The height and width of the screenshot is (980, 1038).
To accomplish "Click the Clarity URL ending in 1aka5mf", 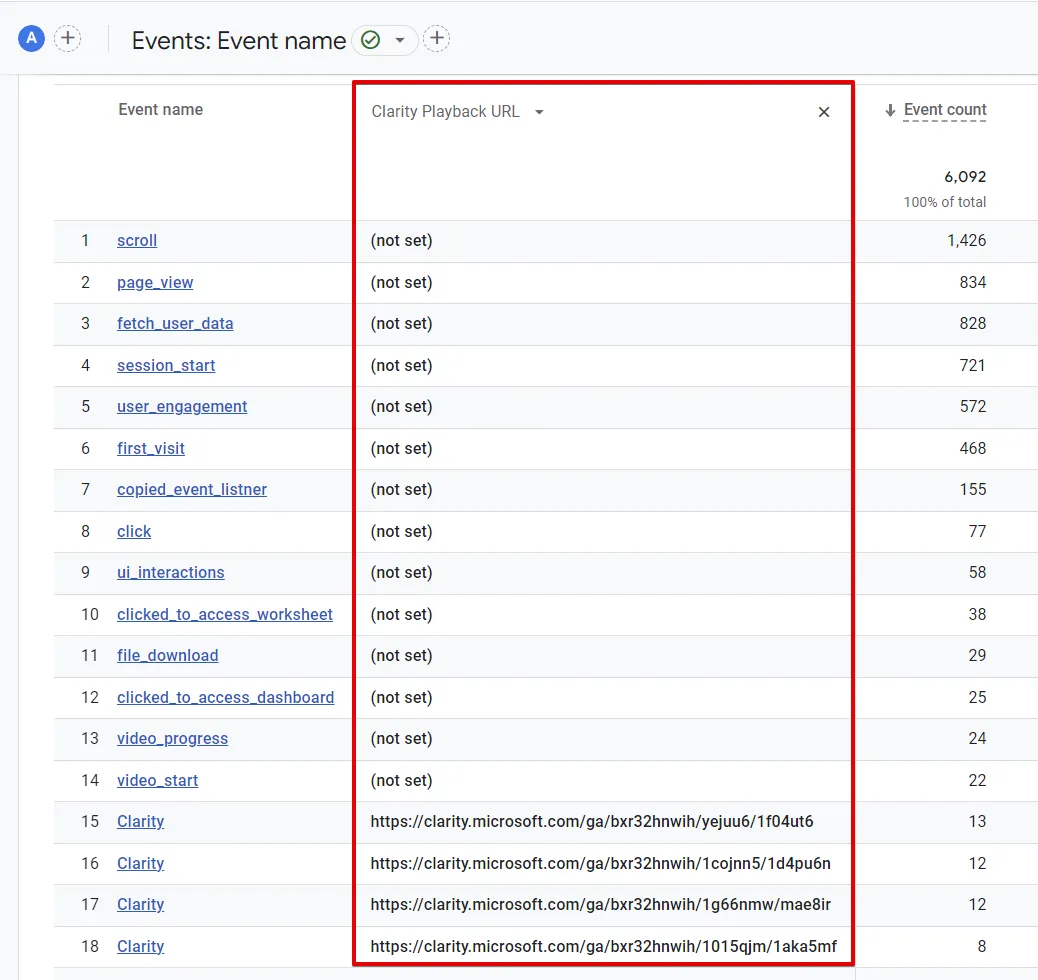I will tap(603, 946).
